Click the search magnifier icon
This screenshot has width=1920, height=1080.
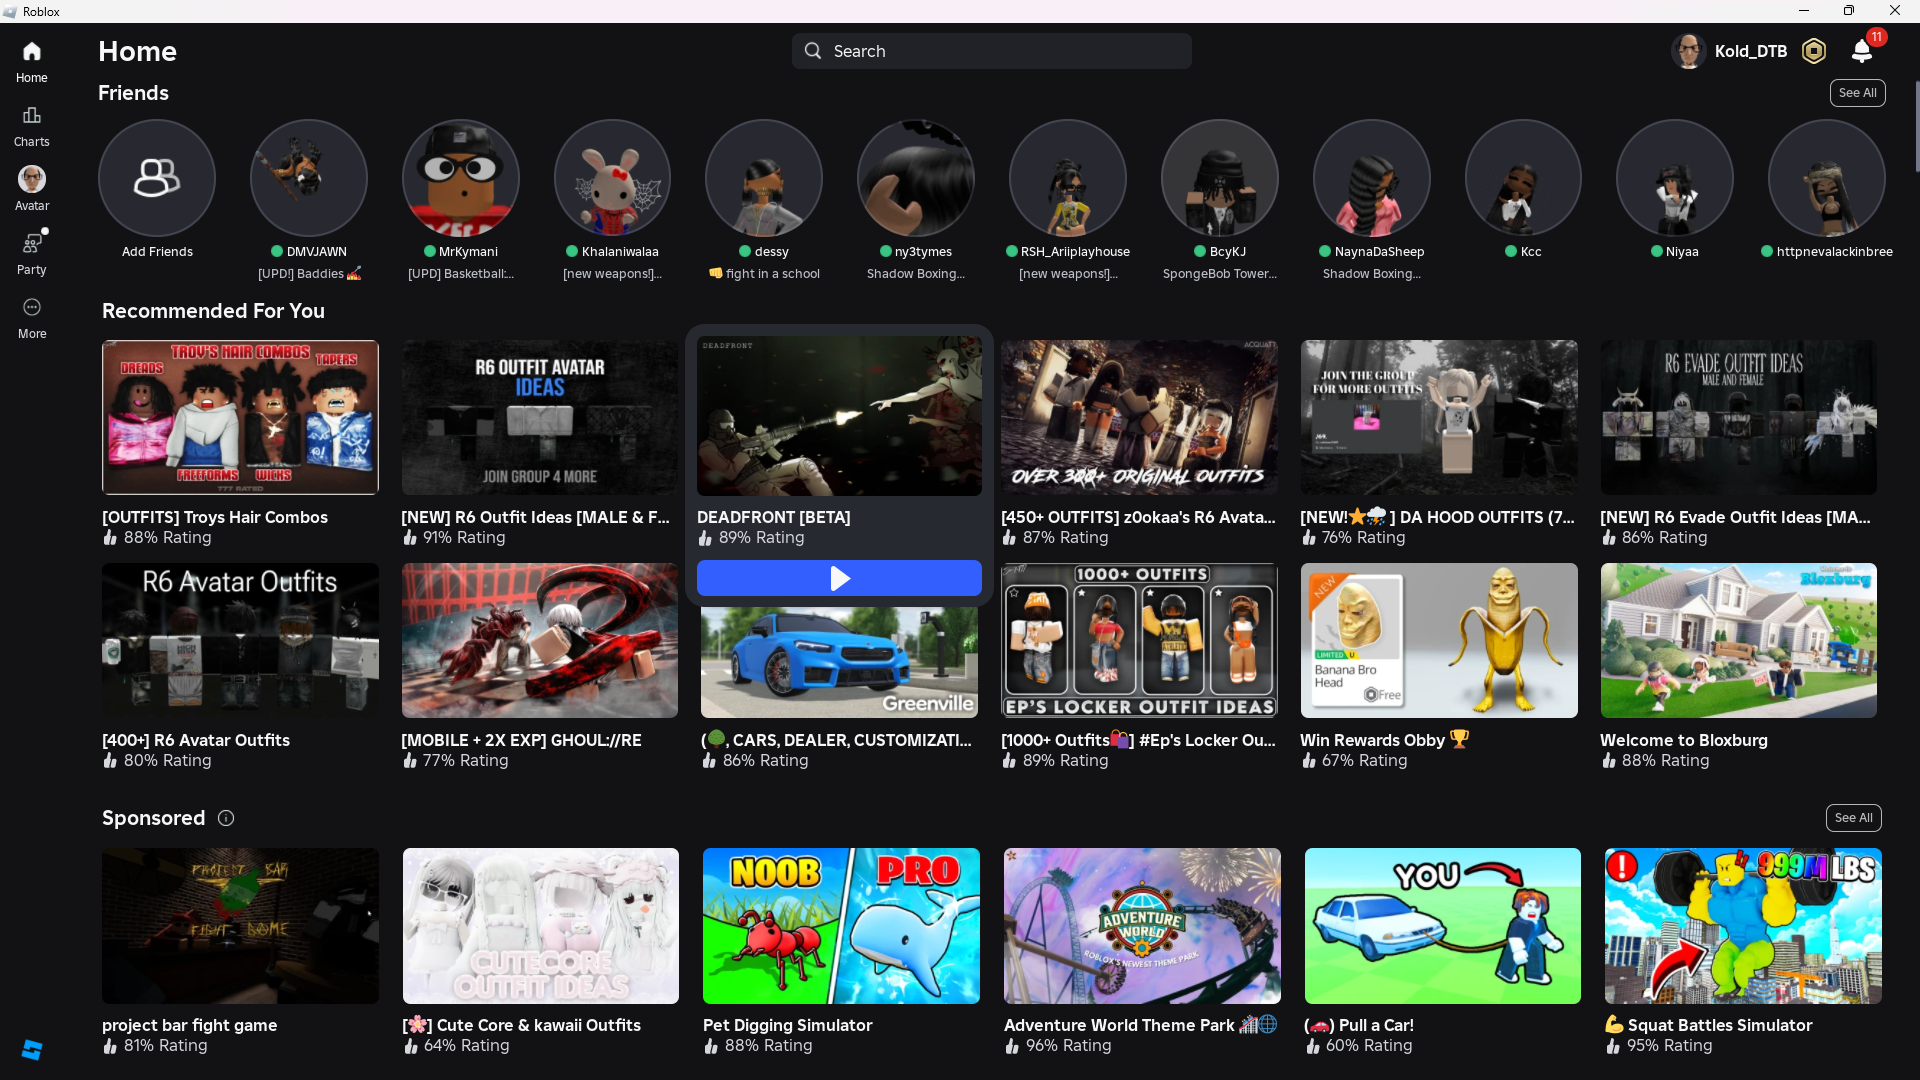click(813, 51)
